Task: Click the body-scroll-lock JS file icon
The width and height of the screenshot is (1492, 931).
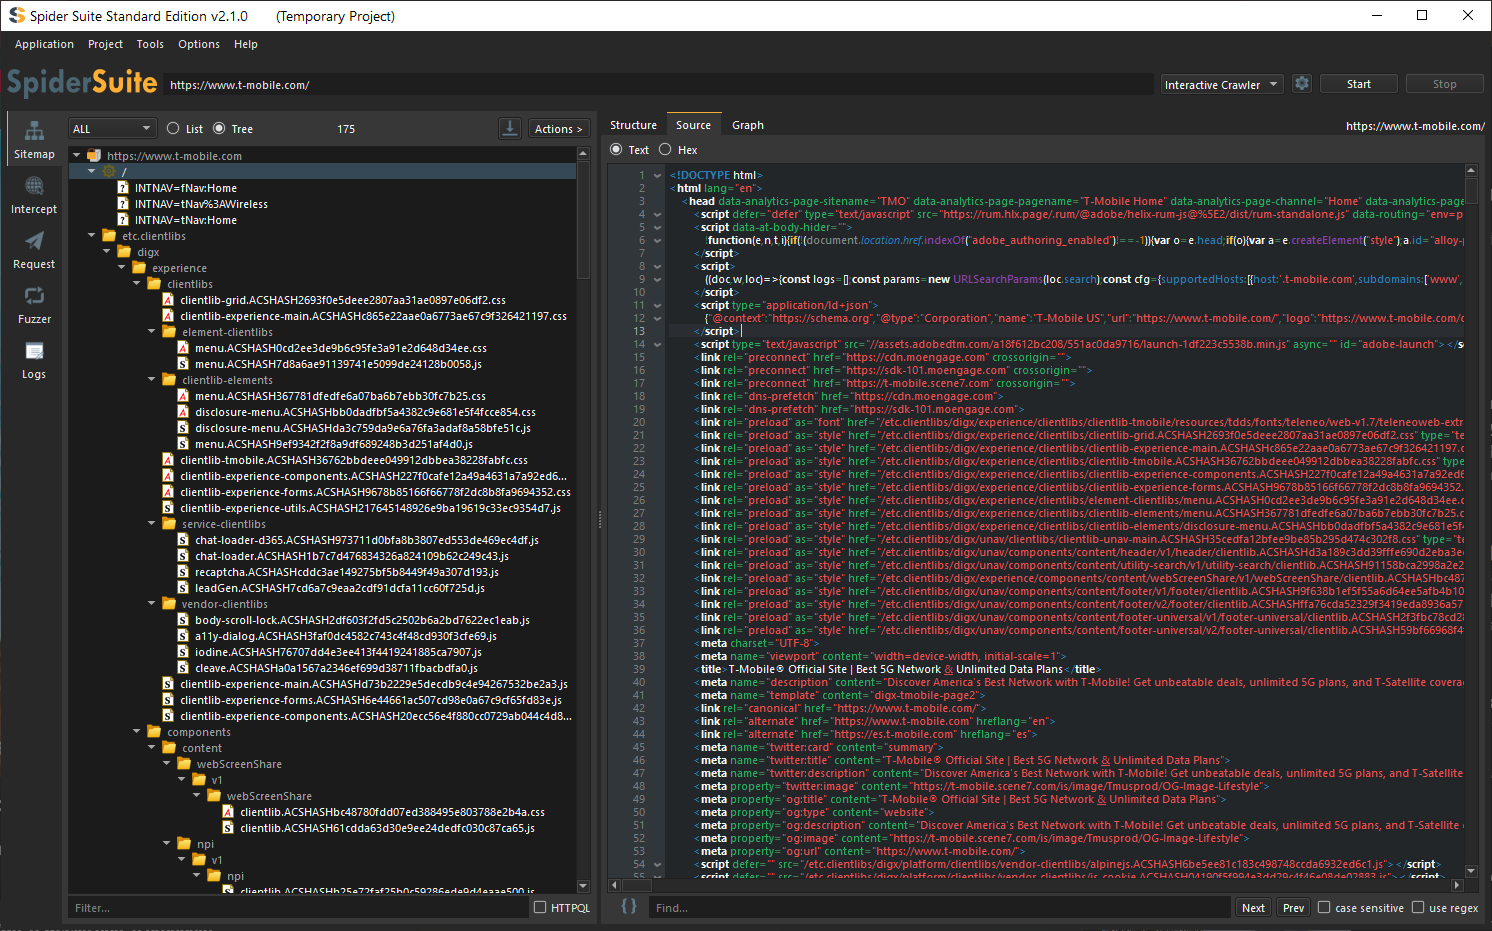Action: pyautogui.click(x=183, y=620)
